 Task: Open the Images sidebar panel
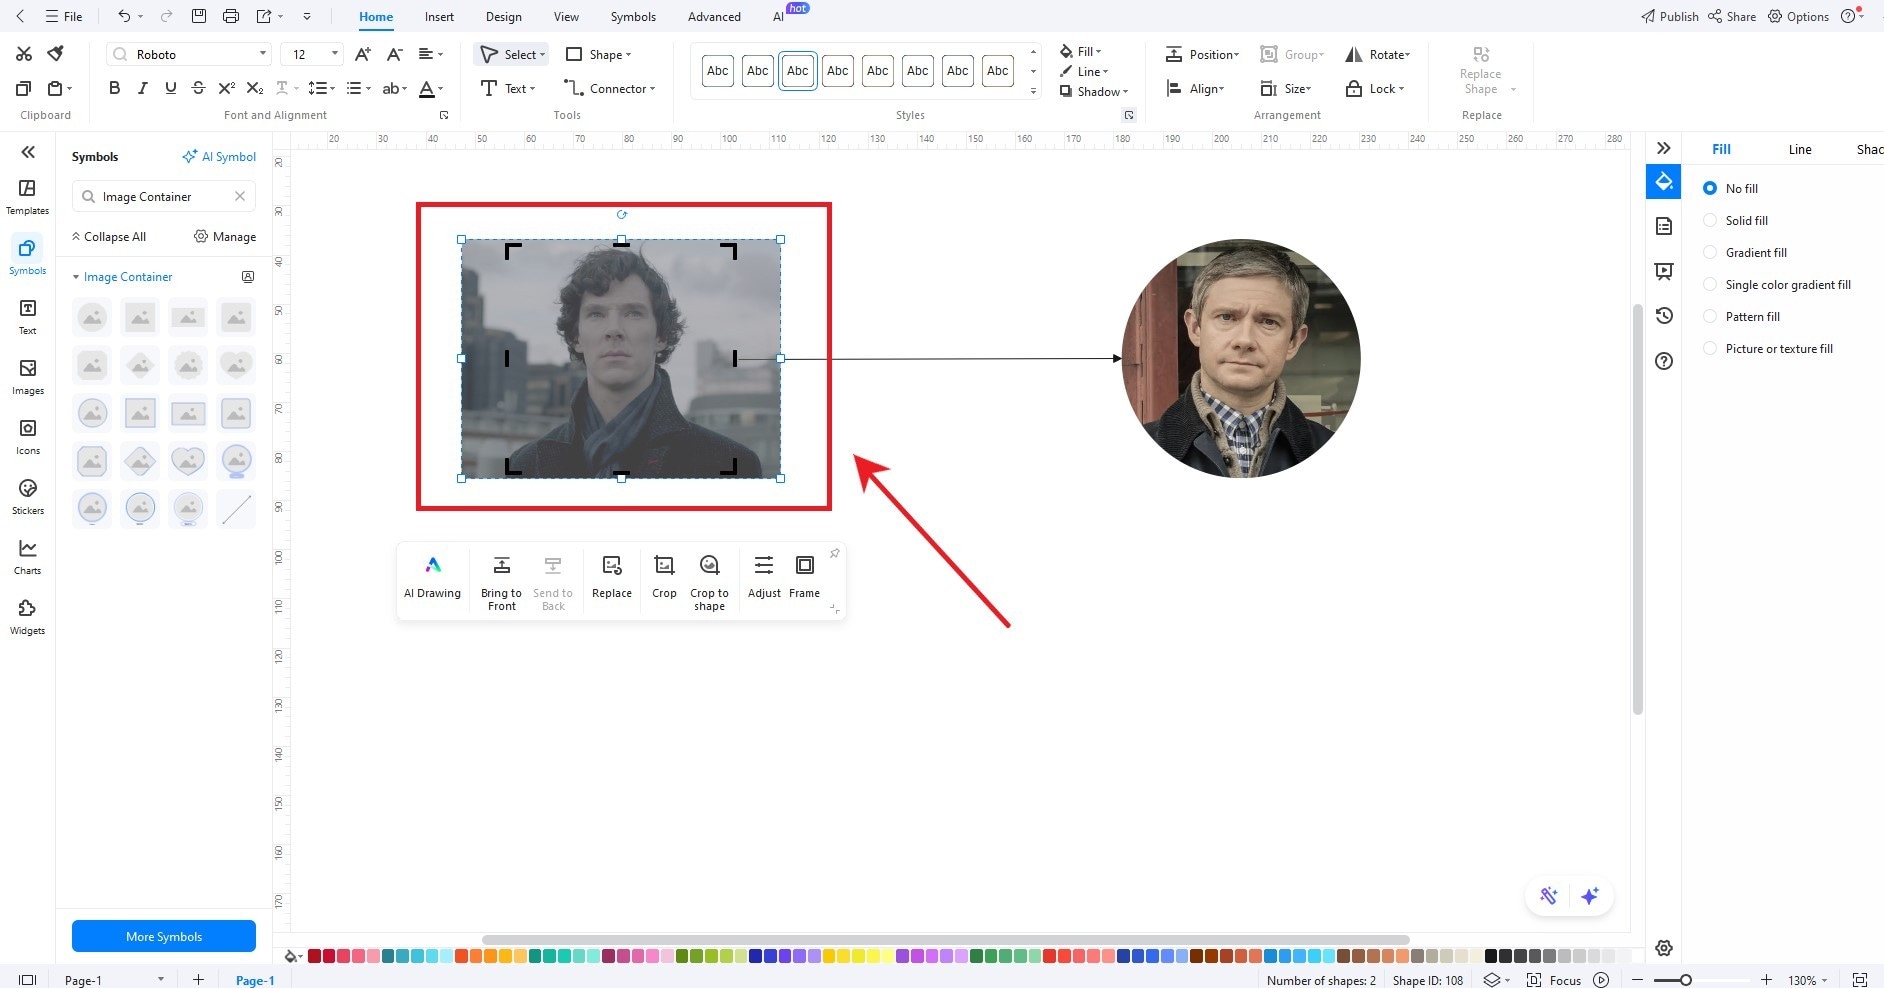(x=27, y=377)
